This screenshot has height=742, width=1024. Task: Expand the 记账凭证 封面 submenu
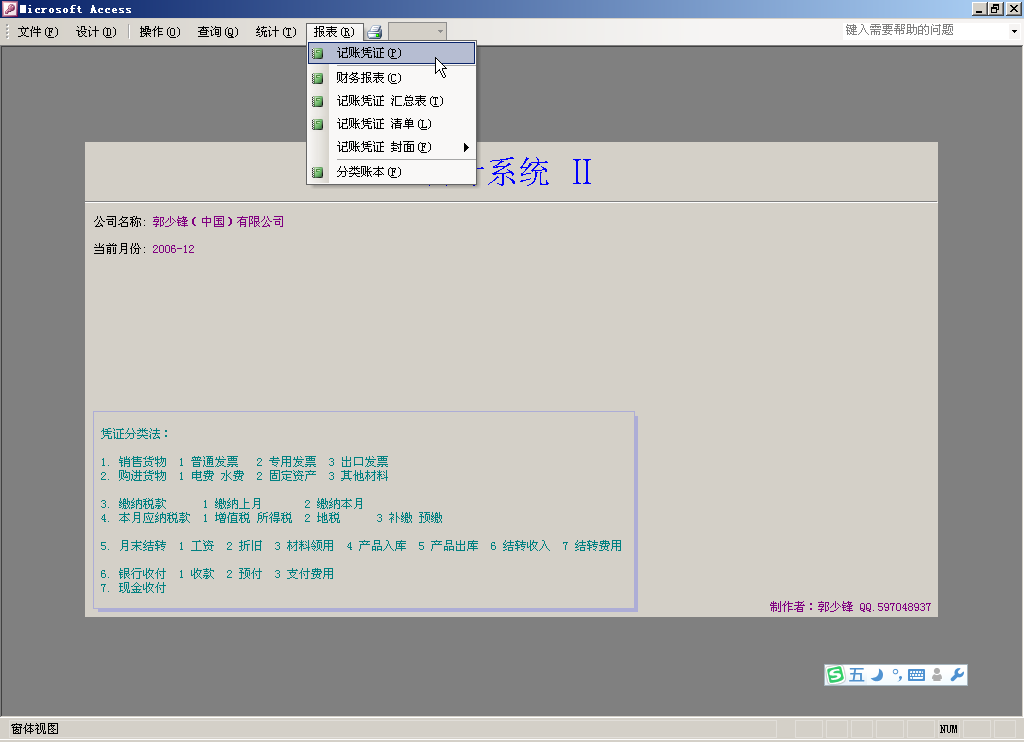tap(384, 147)
